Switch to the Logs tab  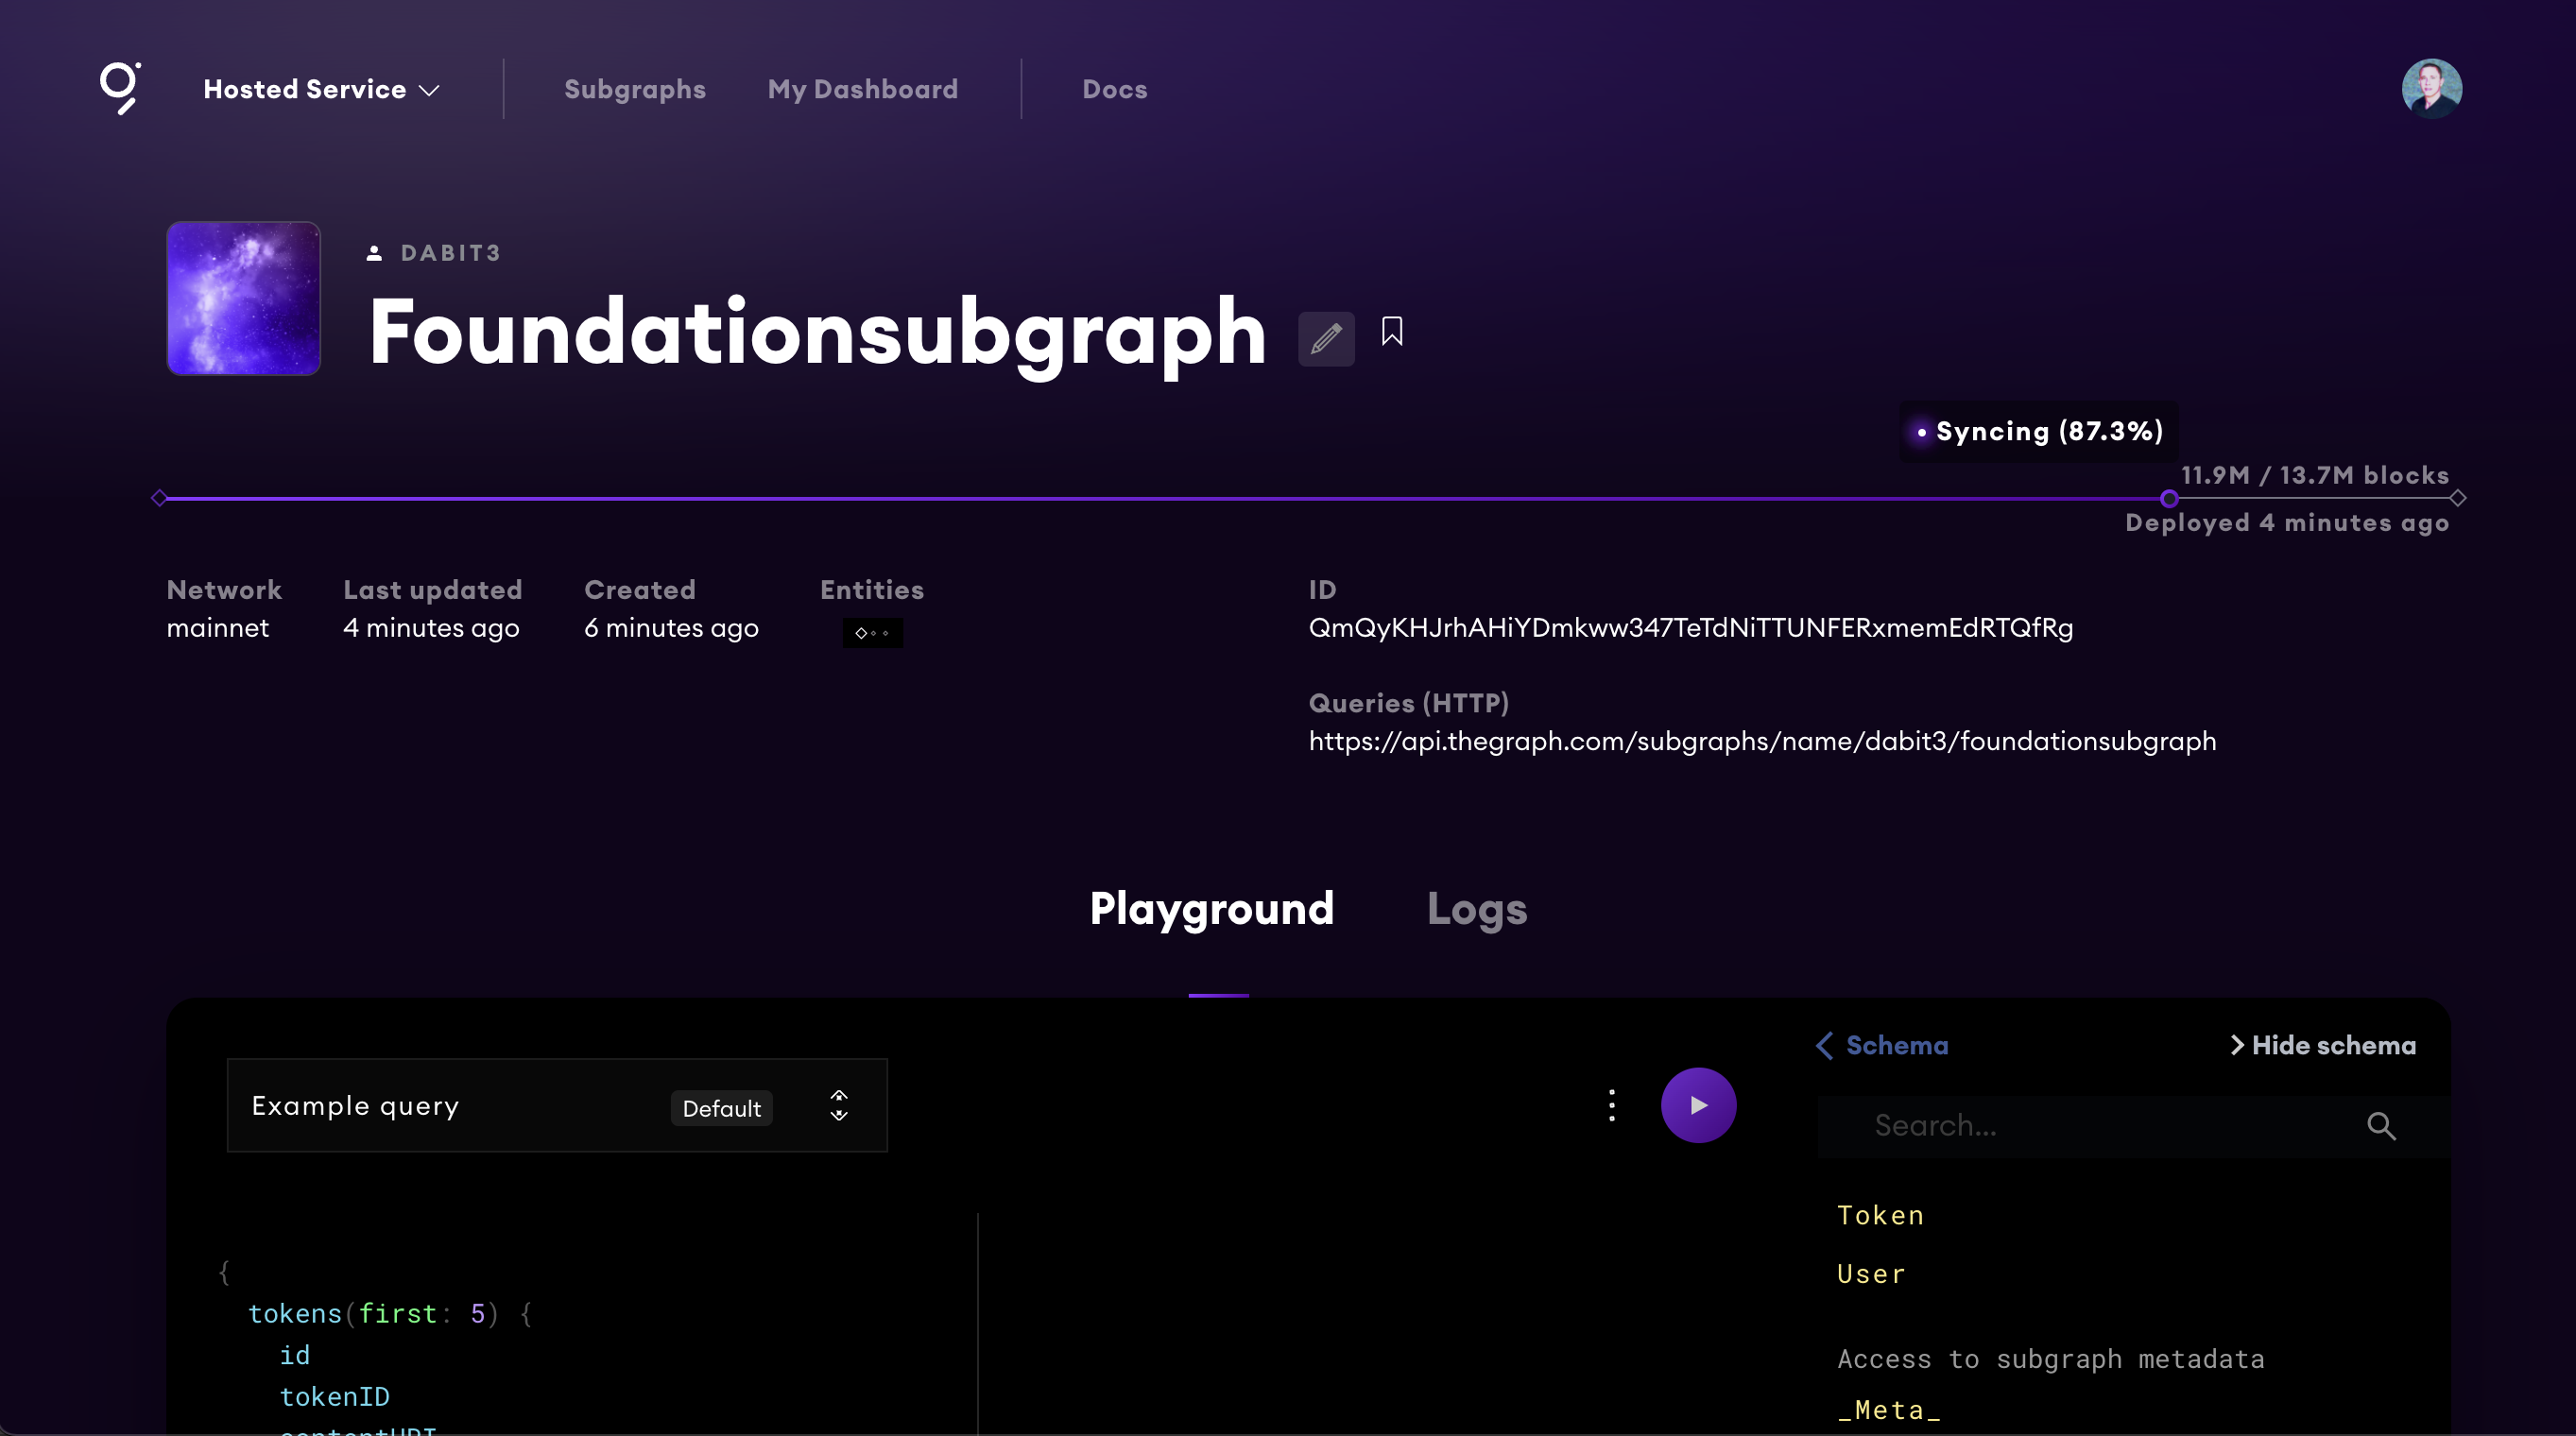1476,908
